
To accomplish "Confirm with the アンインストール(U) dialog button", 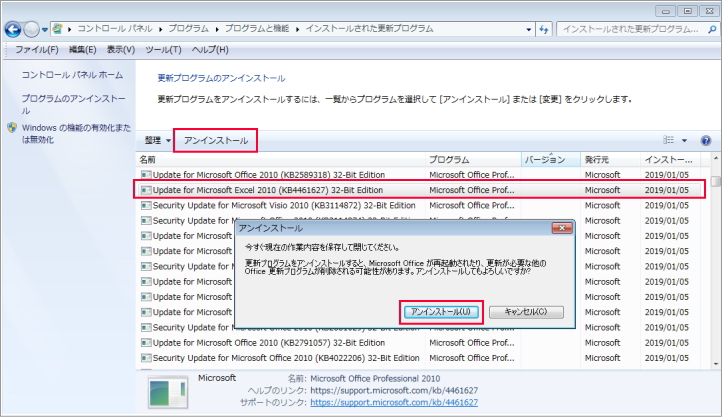I will 441,312.
